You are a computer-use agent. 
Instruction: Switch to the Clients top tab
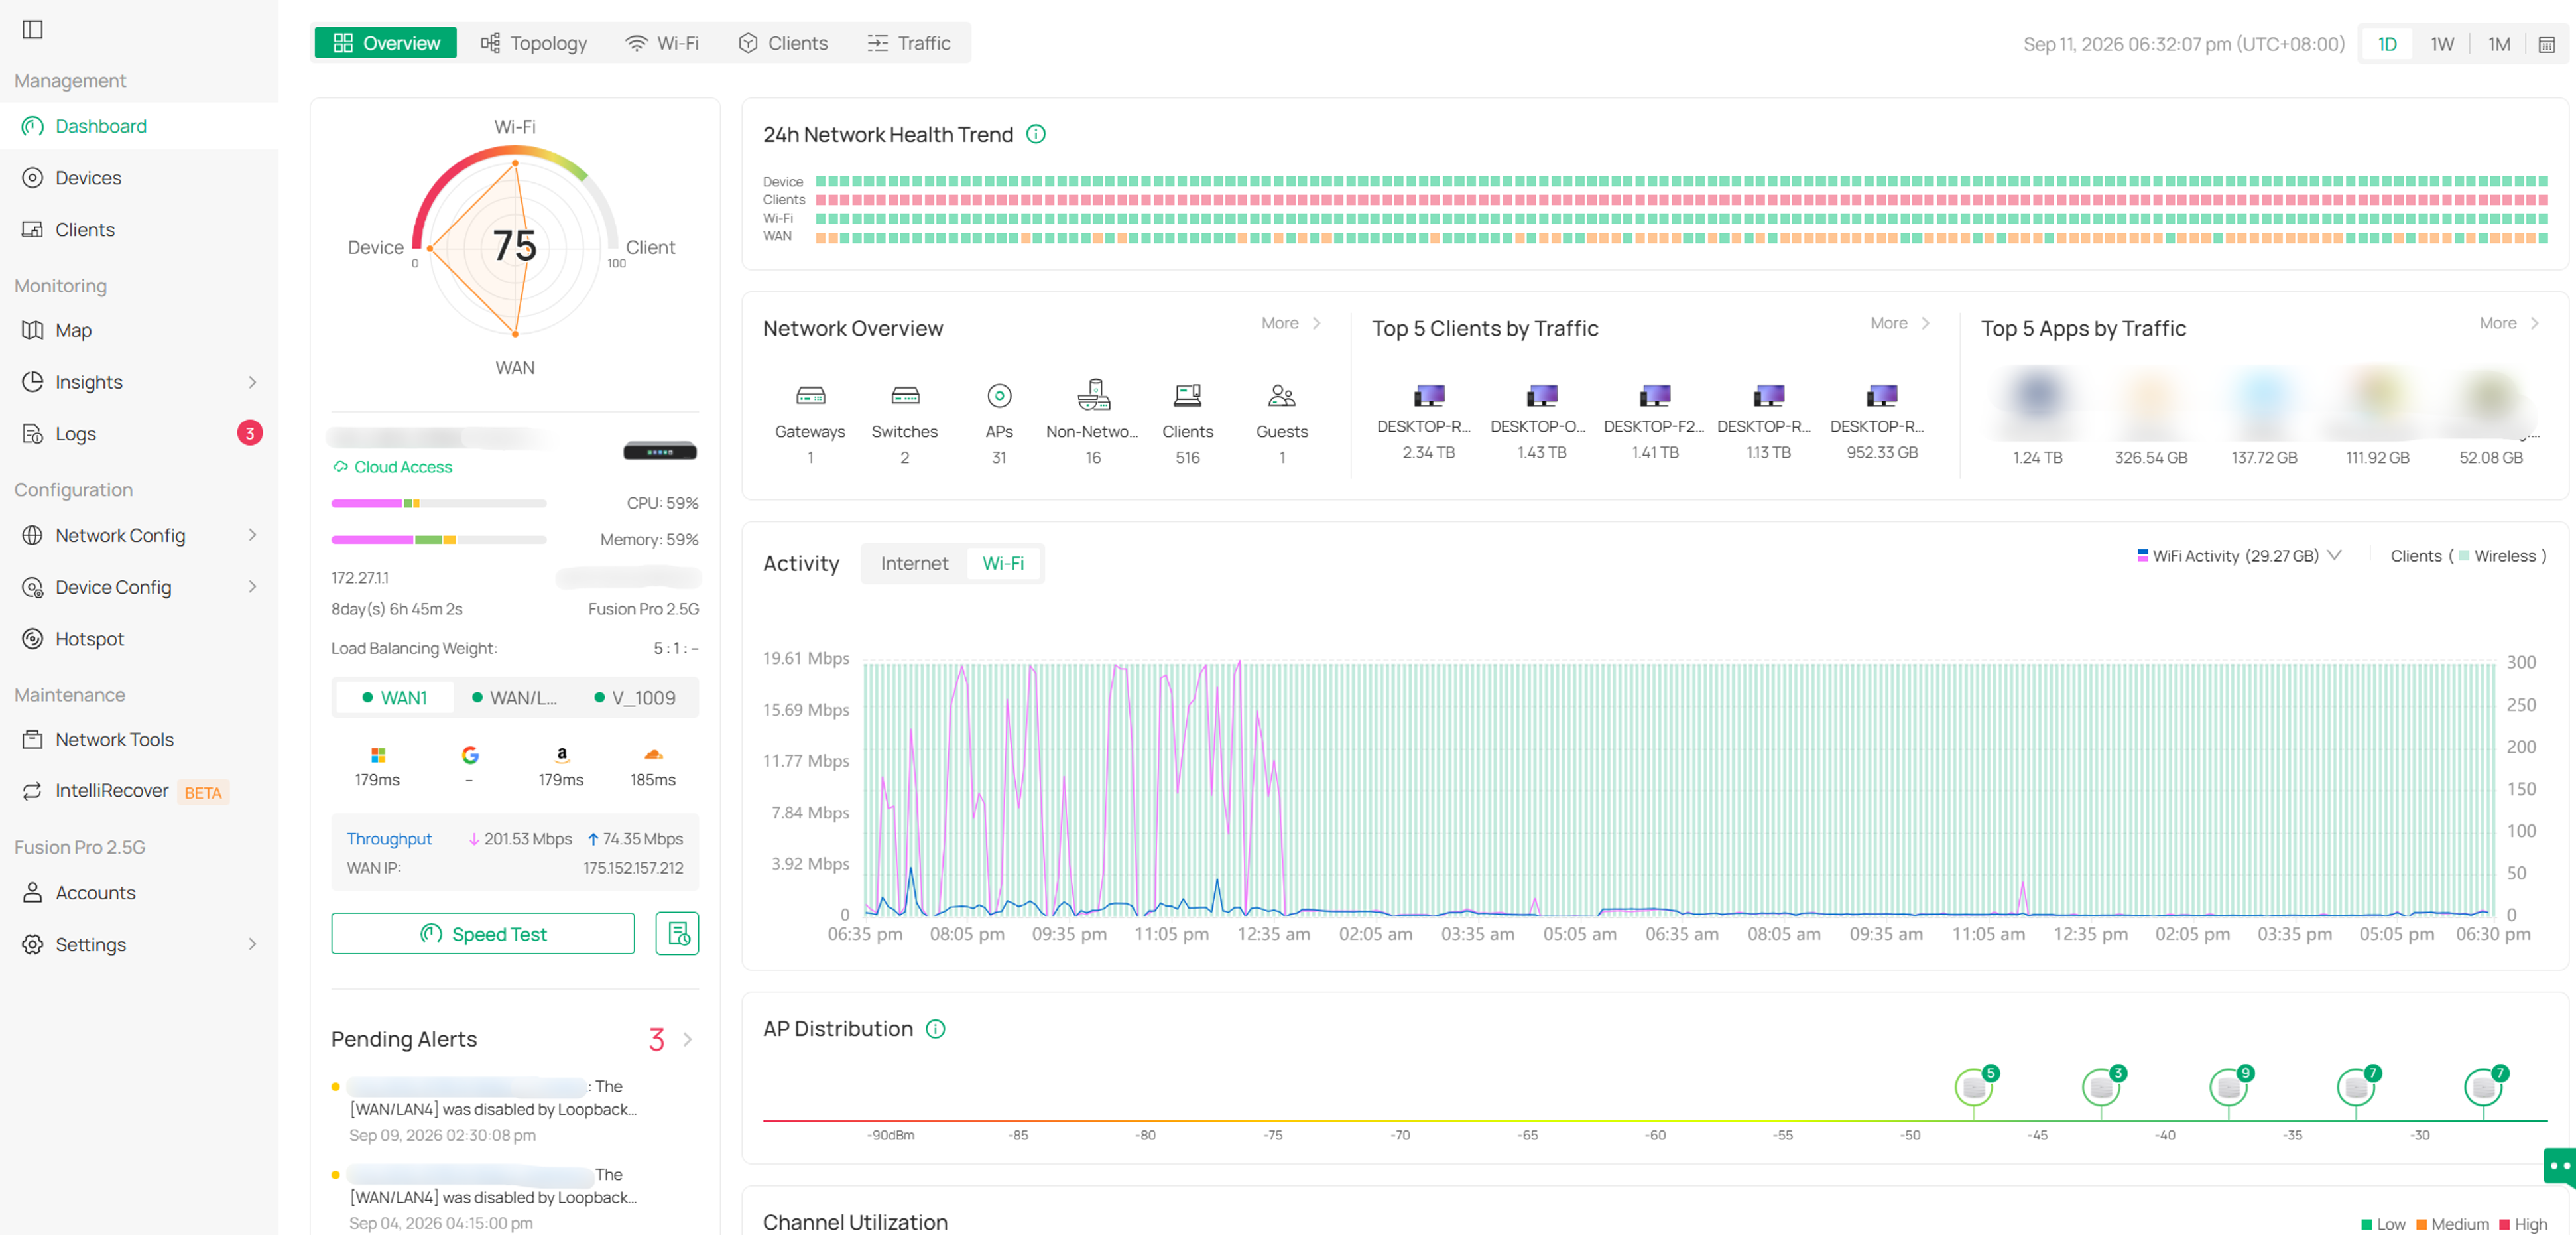[x=783, y=43]
